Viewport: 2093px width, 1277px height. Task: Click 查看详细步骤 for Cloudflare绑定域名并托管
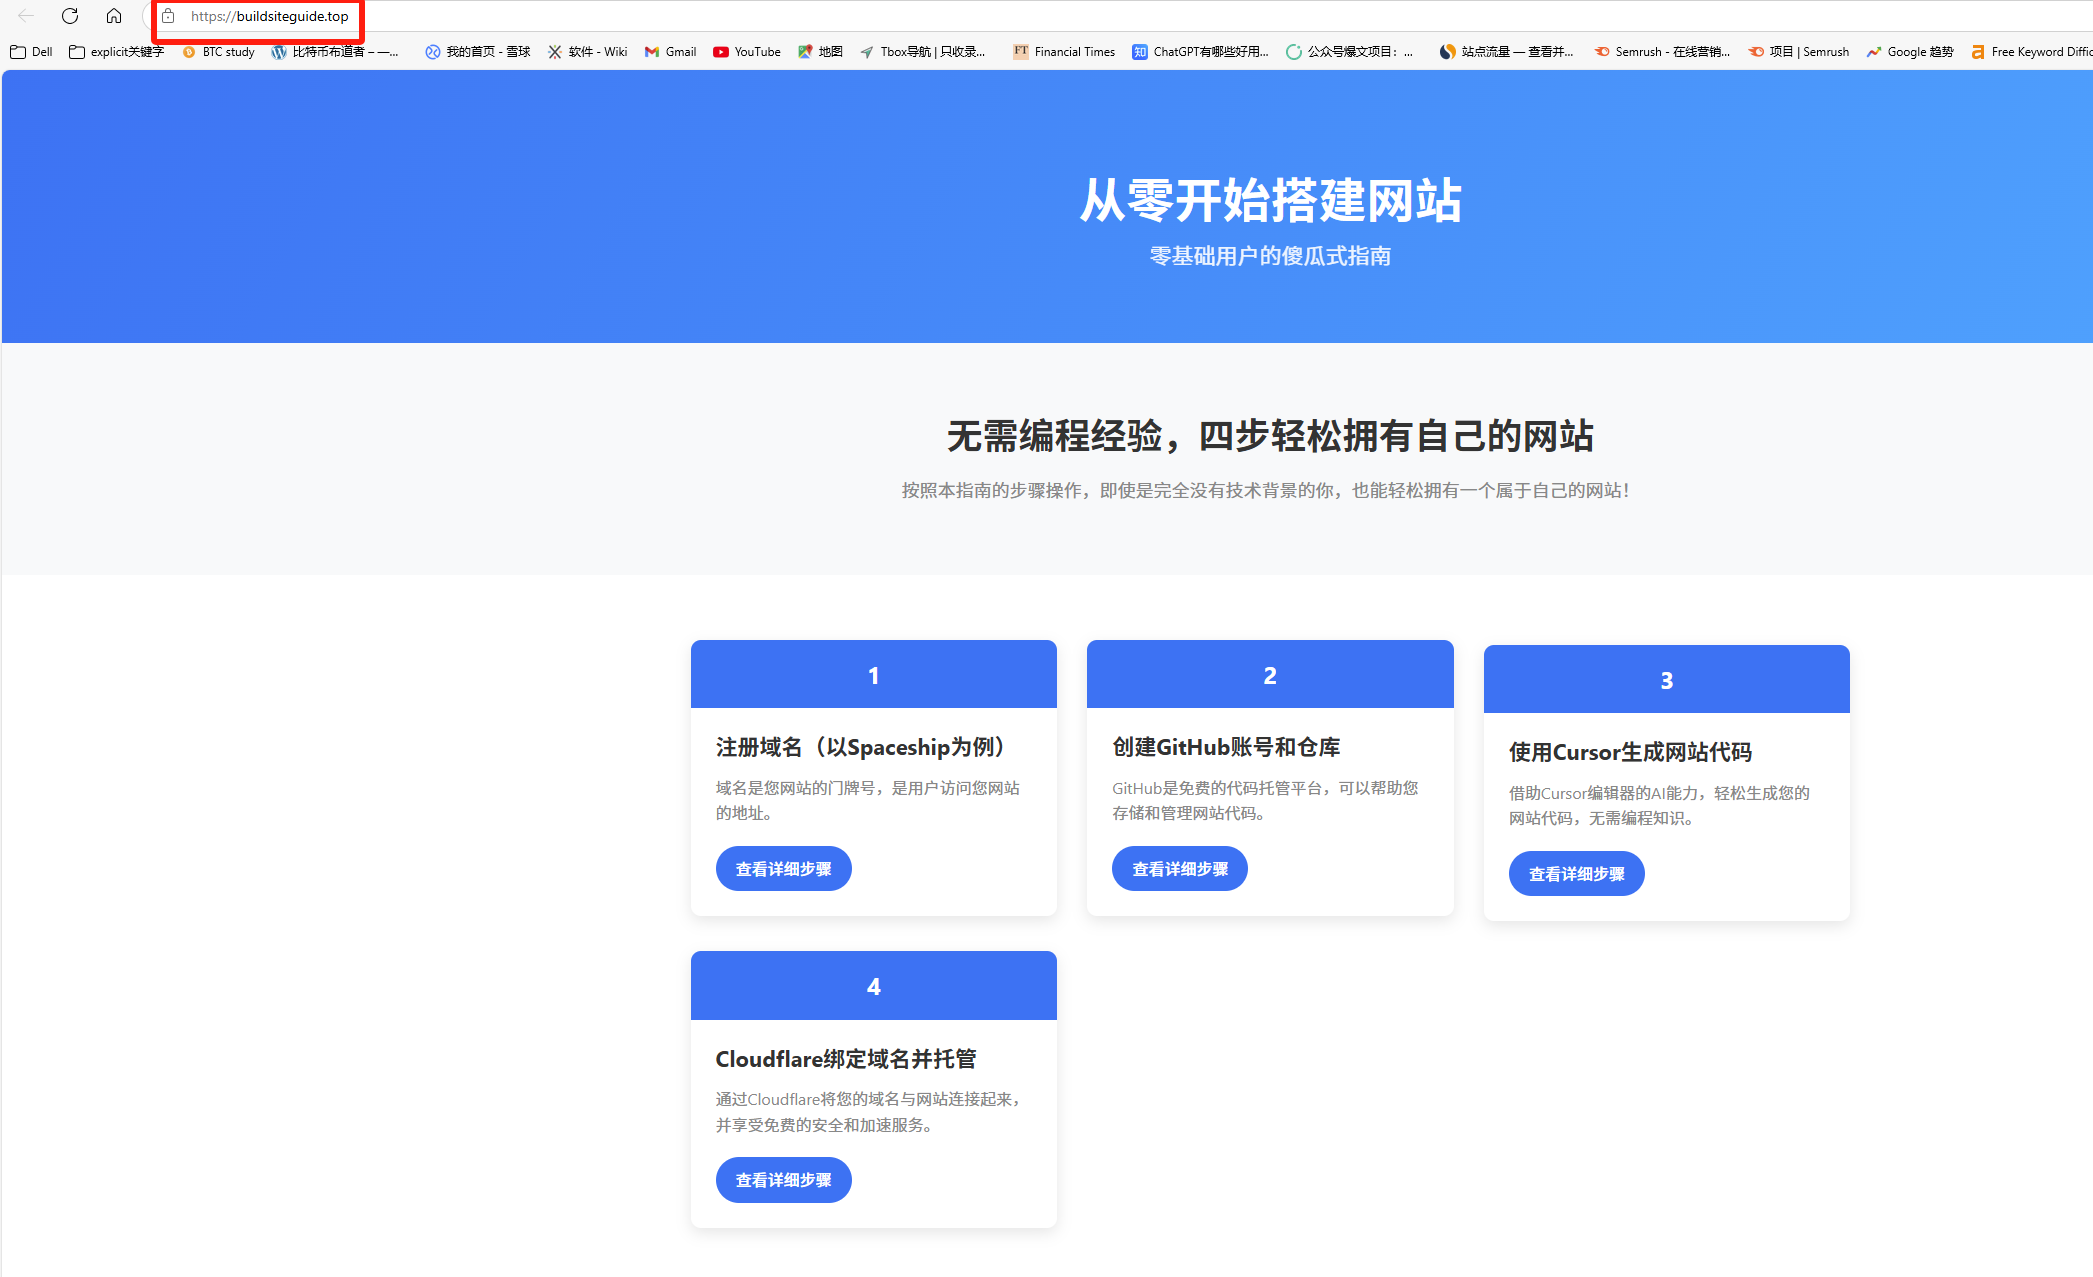(783, 1179)
